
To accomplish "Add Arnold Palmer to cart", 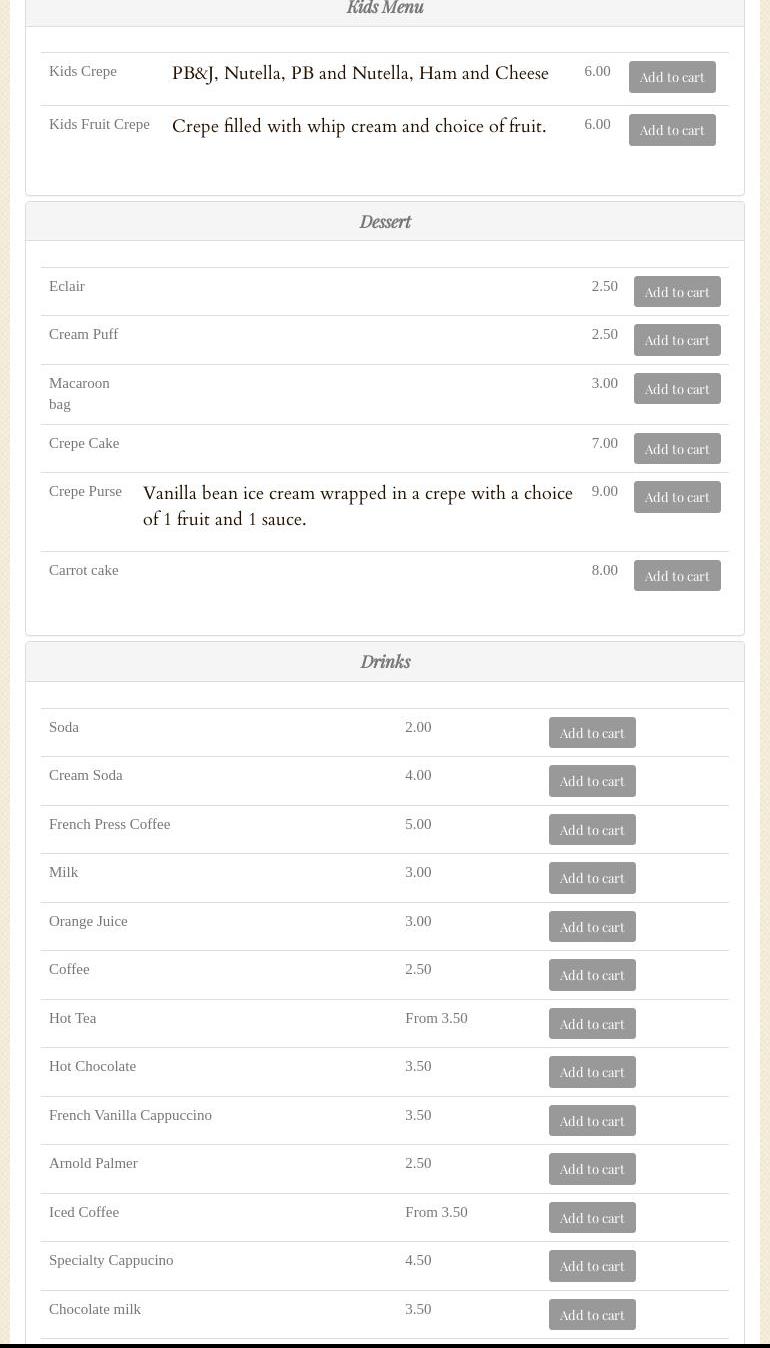I will (x=592, y=1169).
